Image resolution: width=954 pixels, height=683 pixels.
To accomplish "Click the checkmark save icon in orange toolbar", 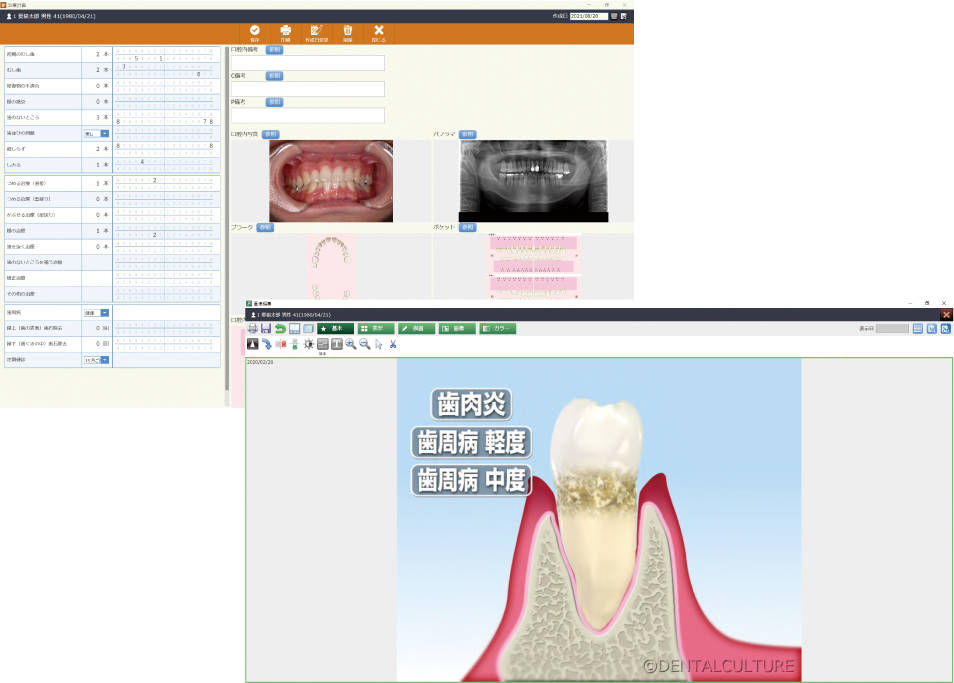I will pos(254,30).
